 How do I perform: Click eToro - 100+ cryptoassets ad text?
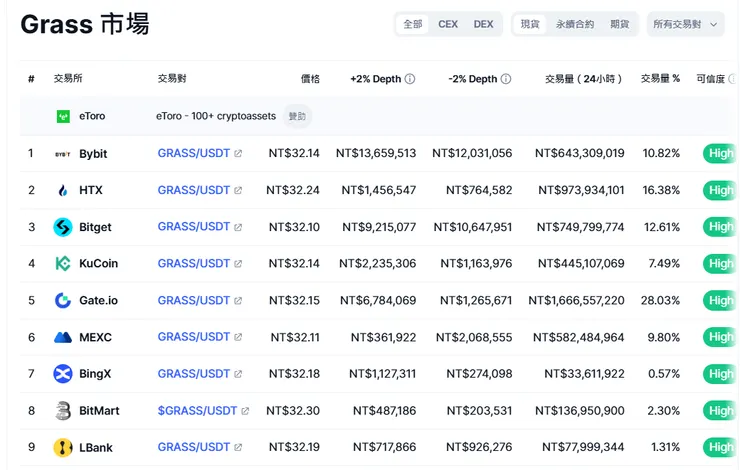point(216,116)
